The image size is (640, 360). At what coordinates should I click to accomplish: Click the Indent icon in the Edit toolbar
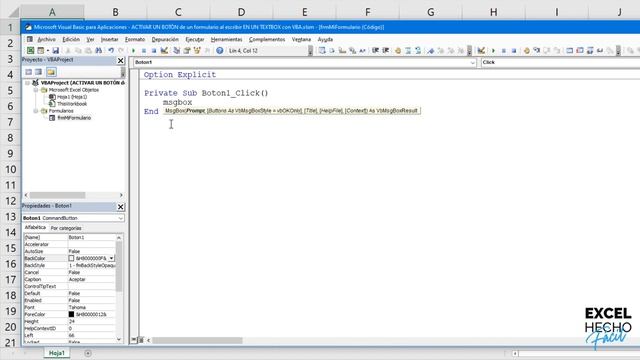click(375, 51)
